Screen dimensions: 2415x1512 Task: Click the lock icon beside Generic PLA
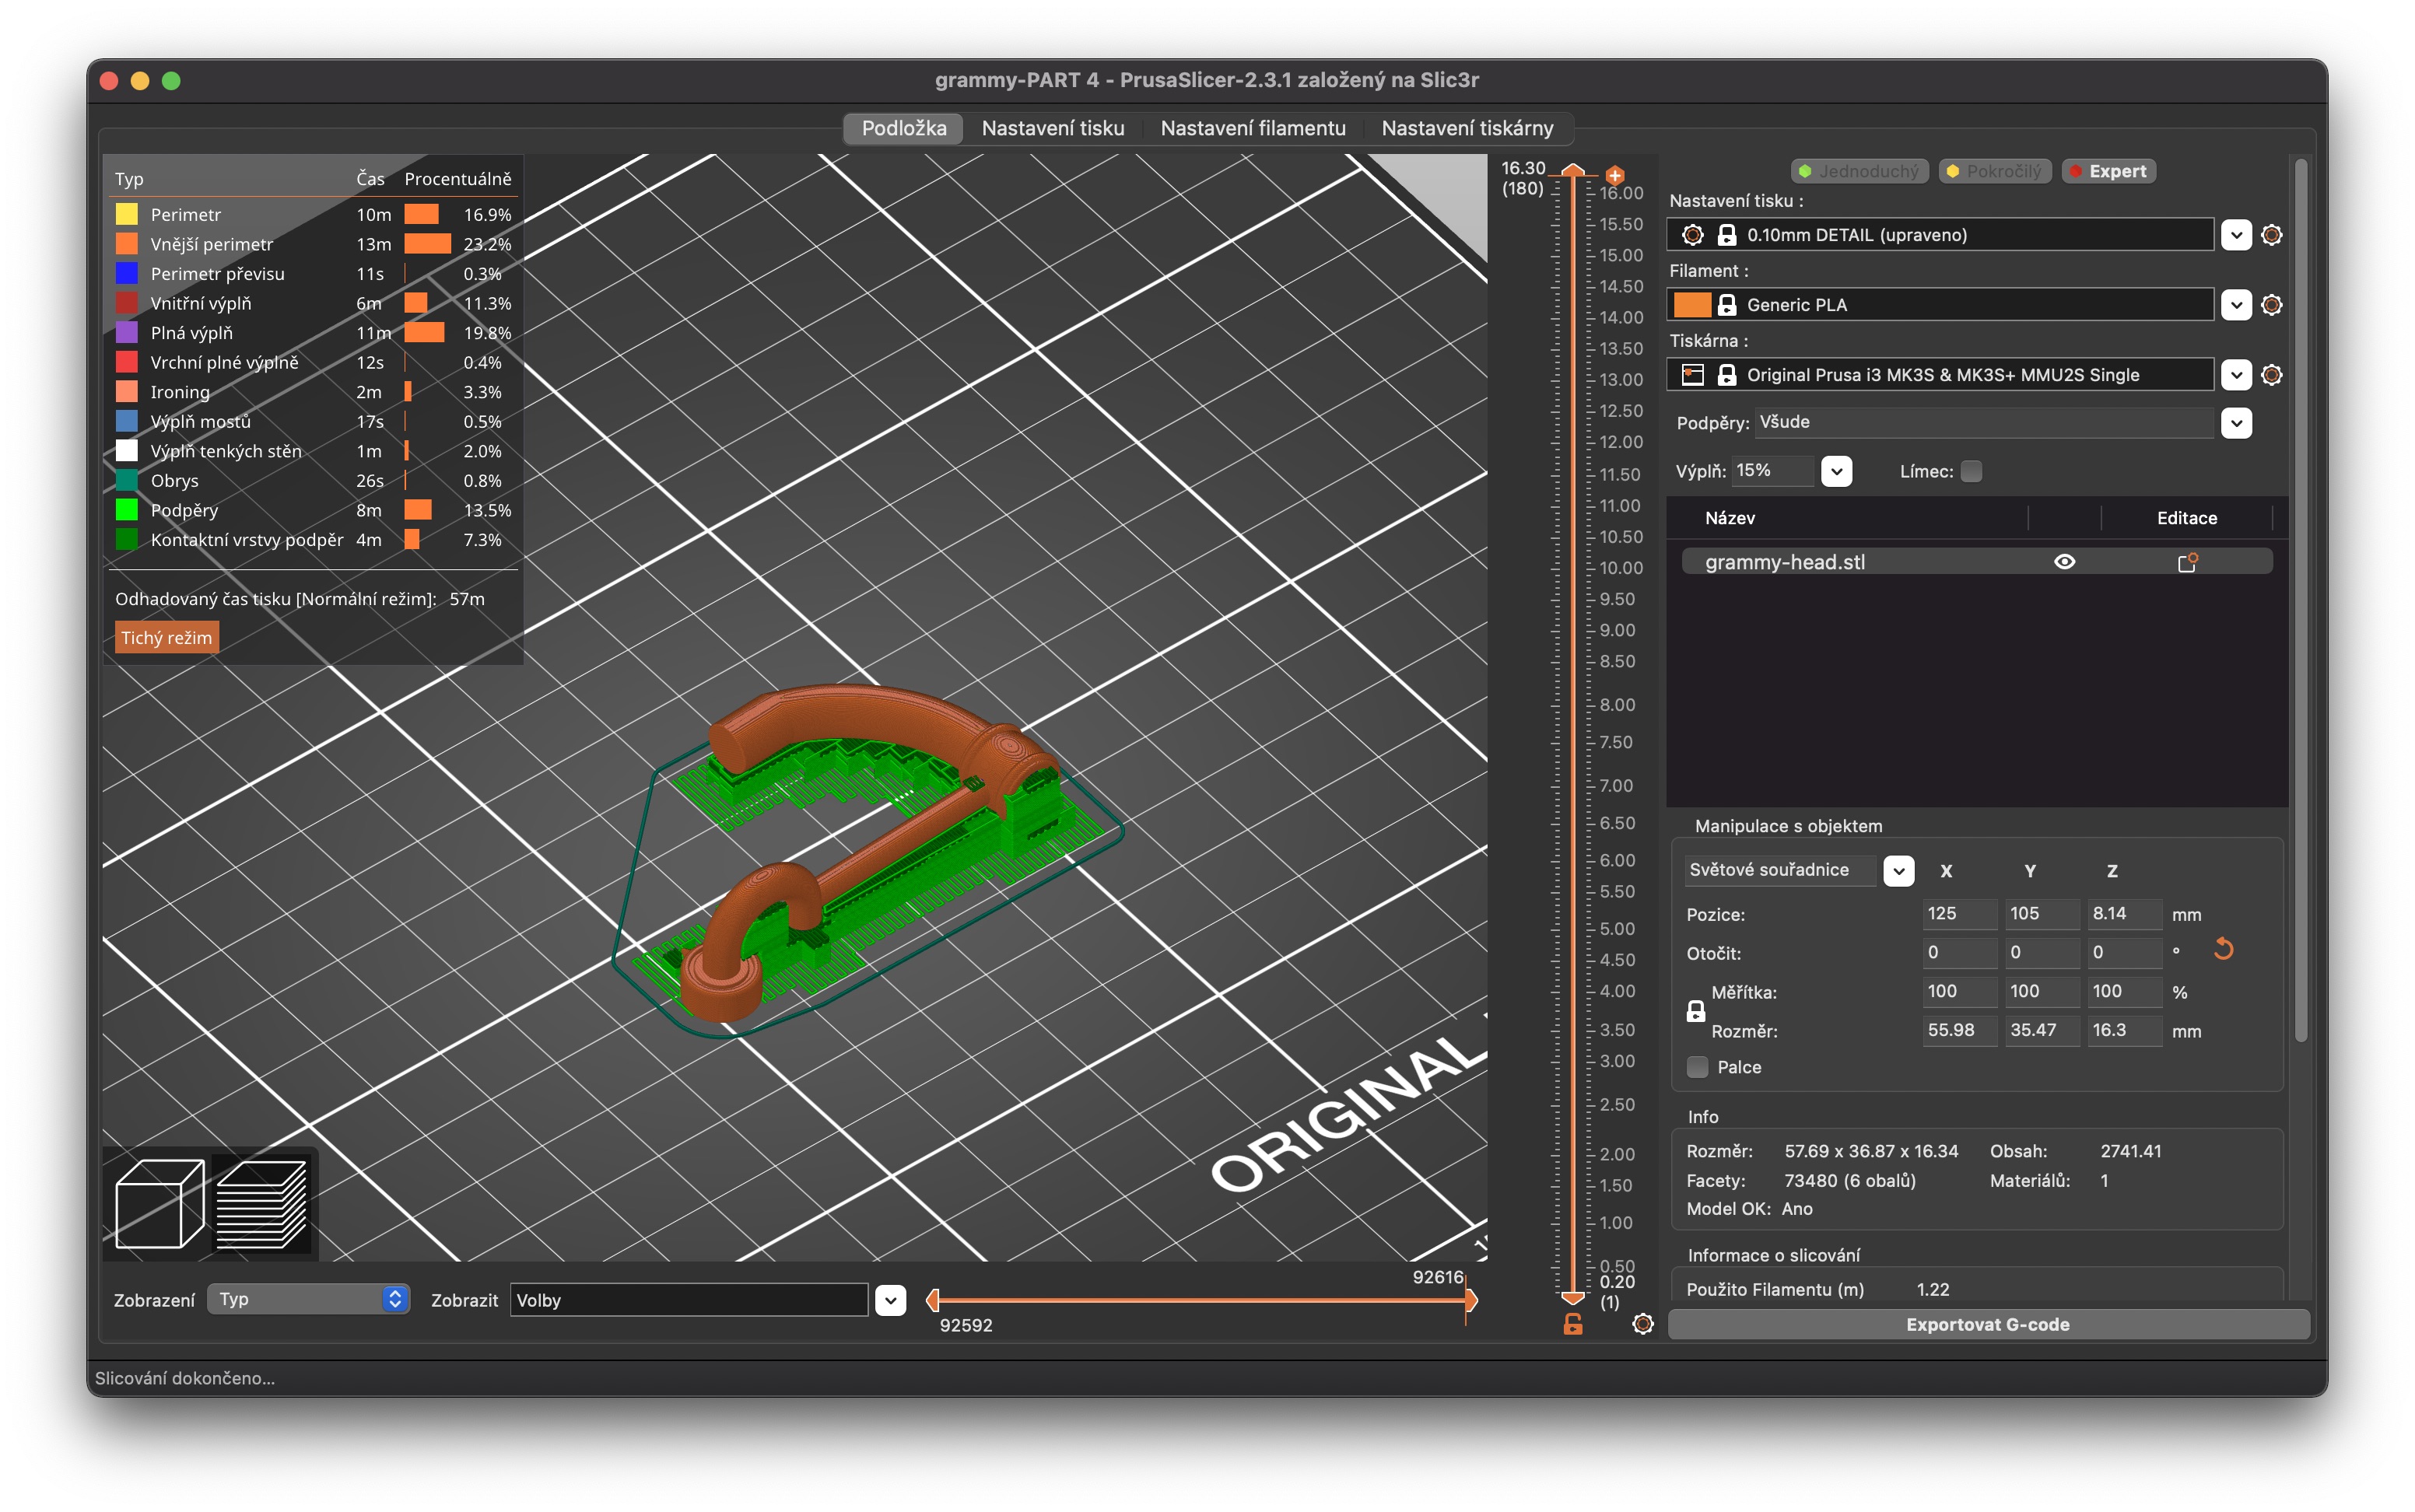(1727, 305)
